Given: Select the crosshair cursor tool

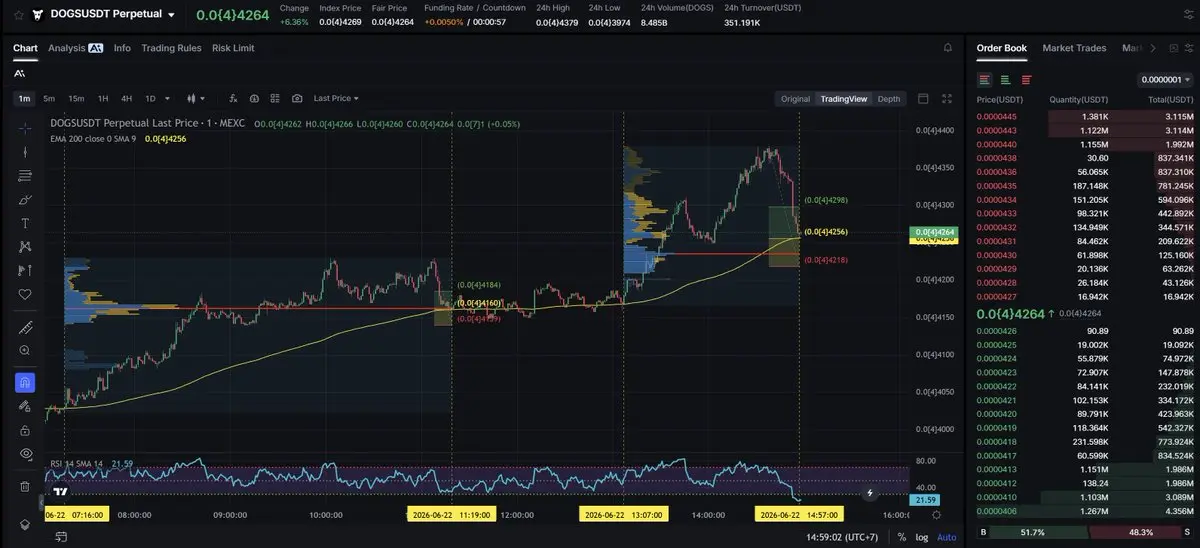Looking at the screenshot, I should tap(26, 128).
